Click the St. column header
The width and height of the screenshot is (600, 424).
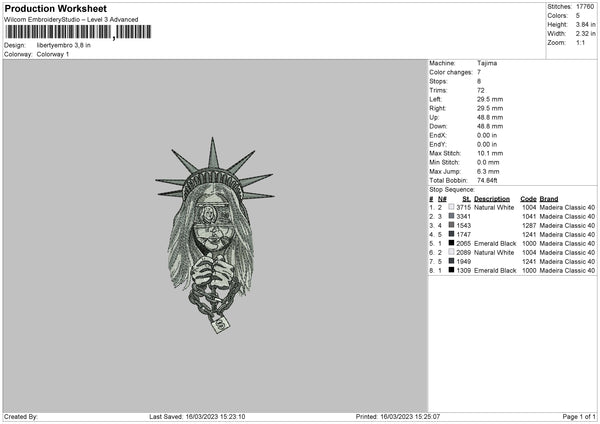[x=466, y=199]
